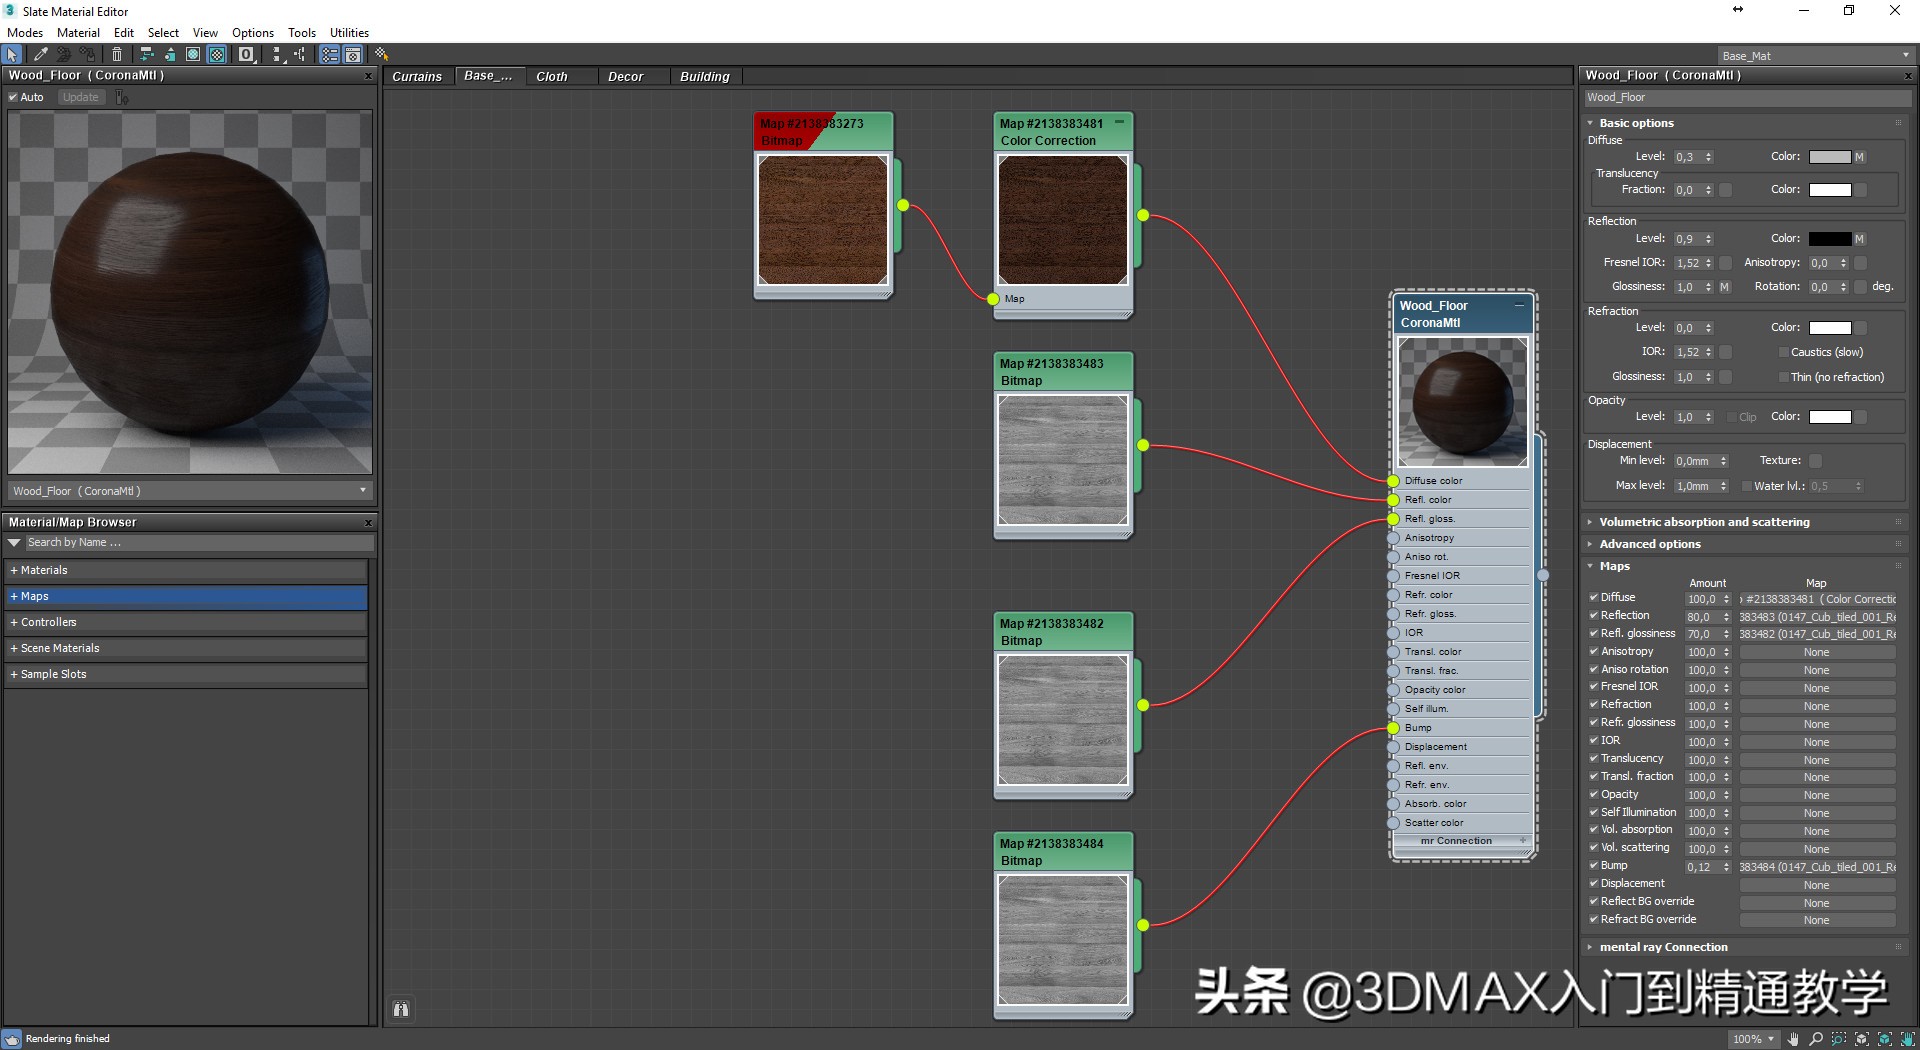Select the Pick Material from Object eyedropper tool

(40, 55)
